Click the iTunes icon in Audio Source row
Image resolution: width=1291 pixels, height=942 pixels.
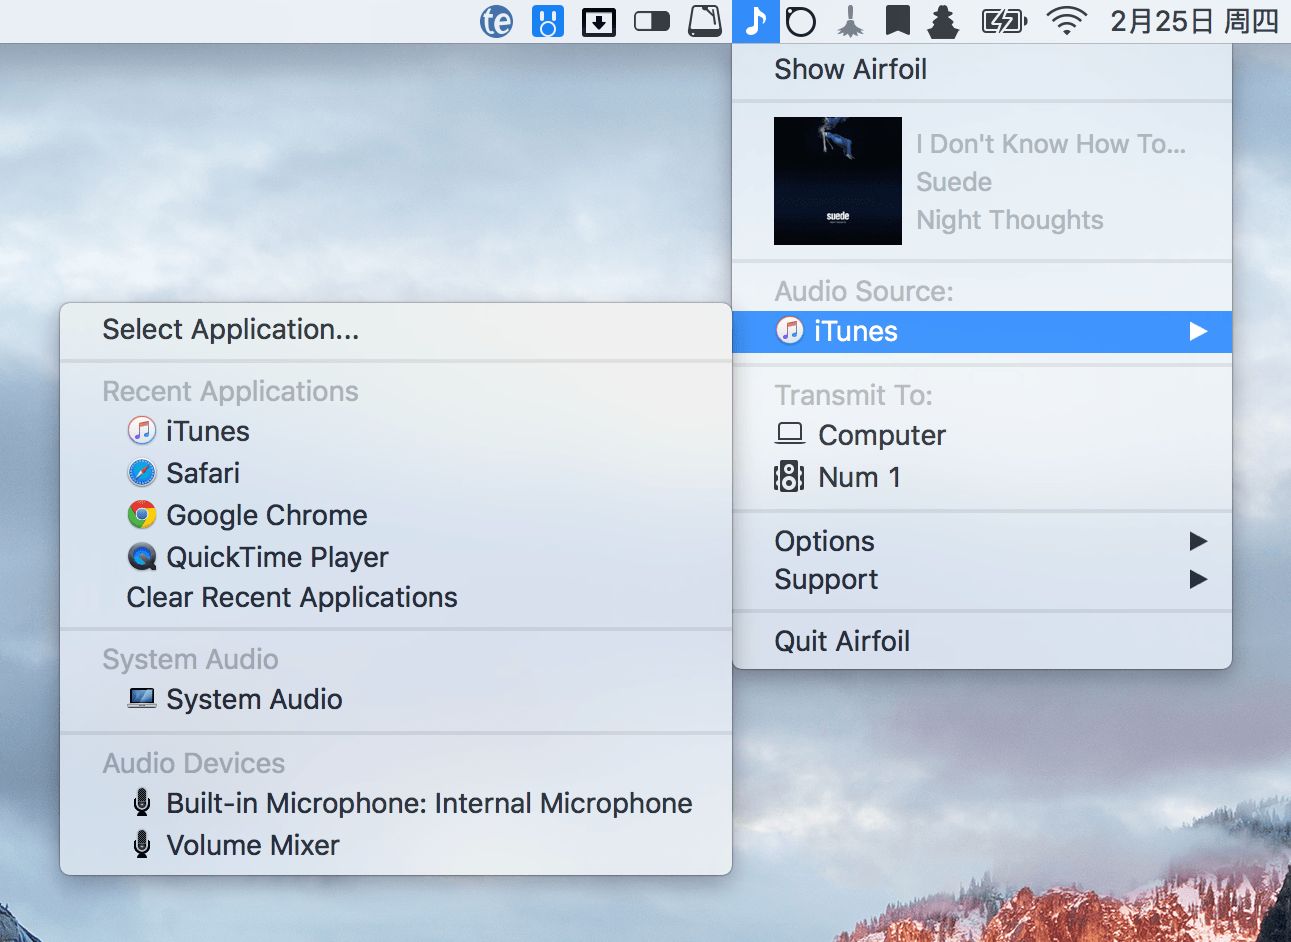(790, 330)
